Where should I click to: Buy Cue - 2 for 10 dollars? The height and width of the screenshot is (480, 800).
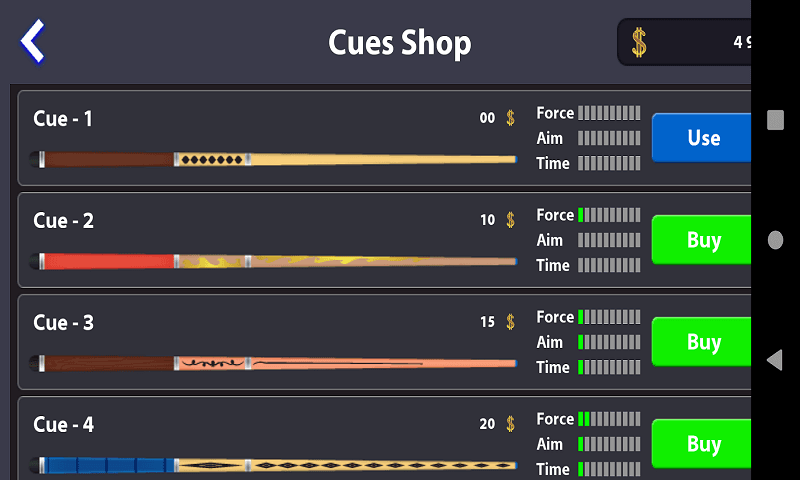(x=702, y=240)
